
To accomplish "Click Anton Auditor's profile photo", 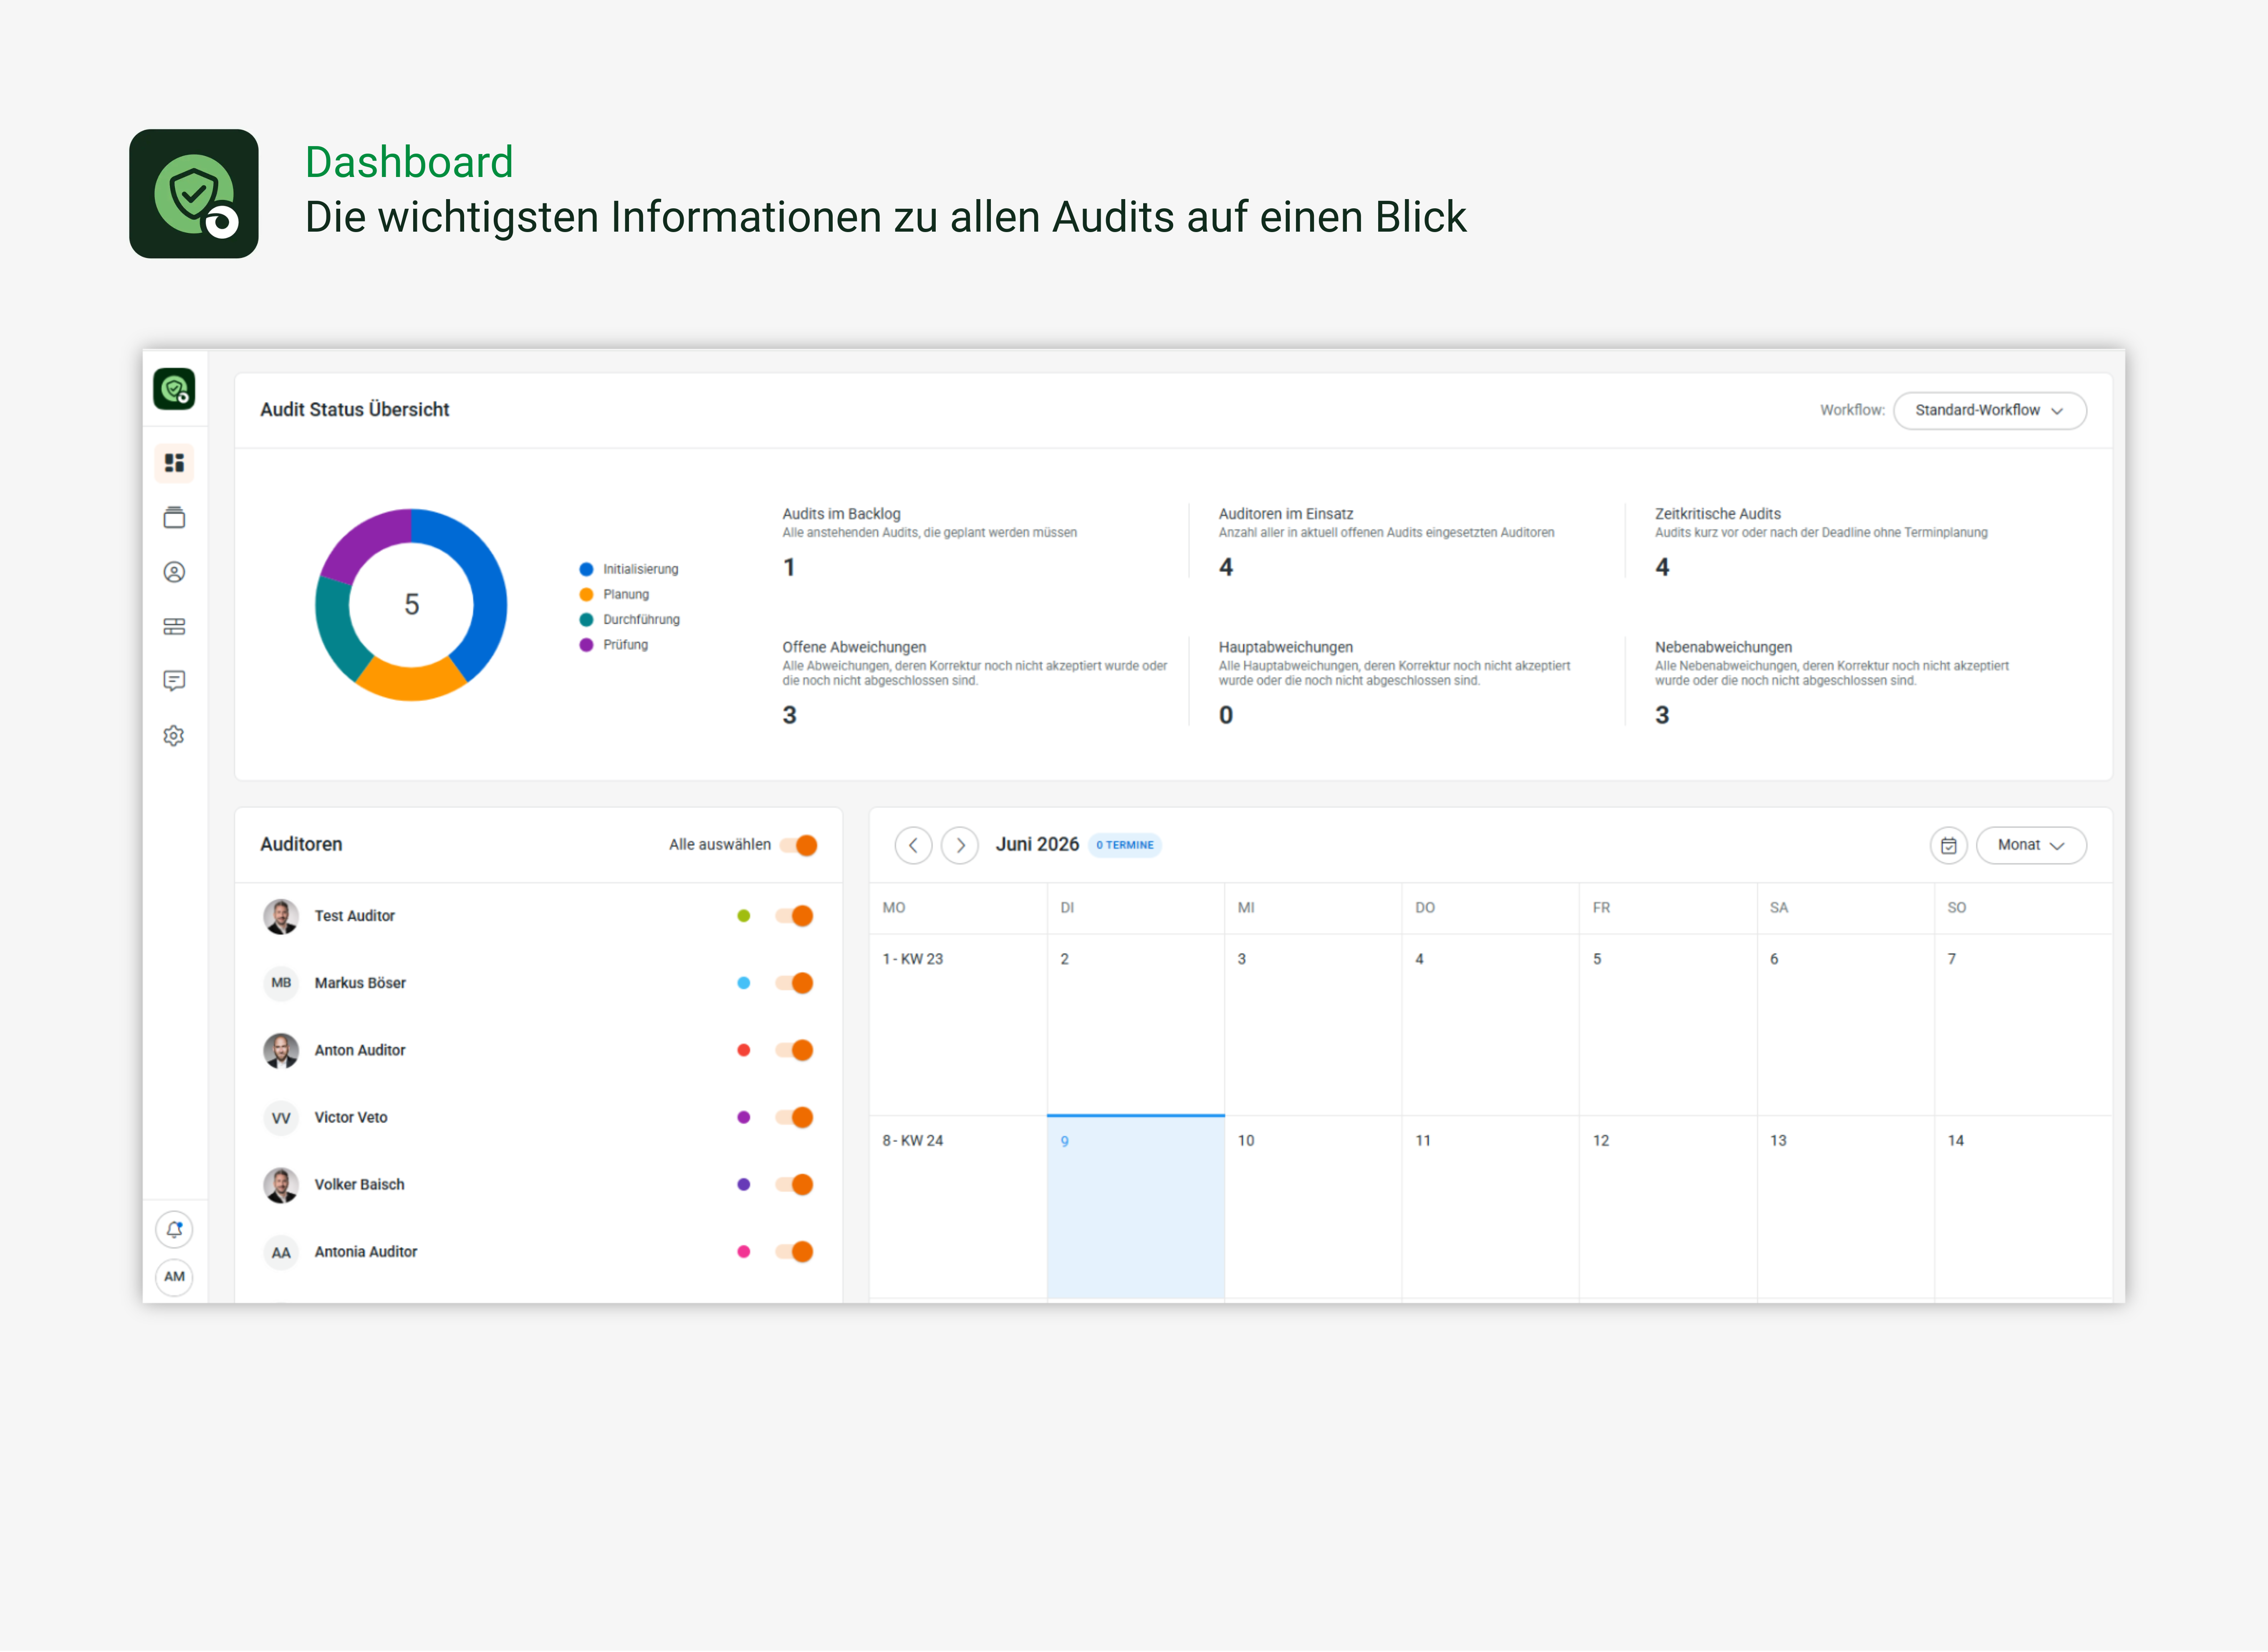I will pyautogui.click(x=281, y=1050).
